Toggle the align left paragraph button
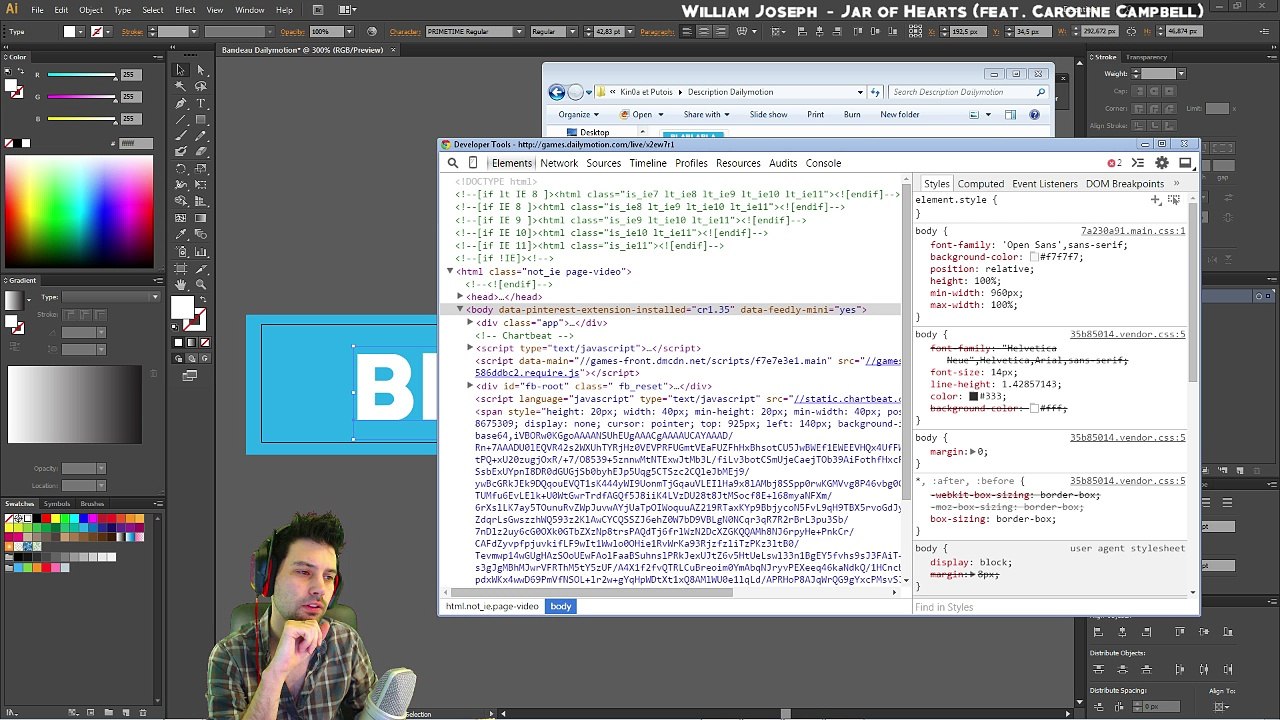The image size is (1280, 720). [687, 32]
